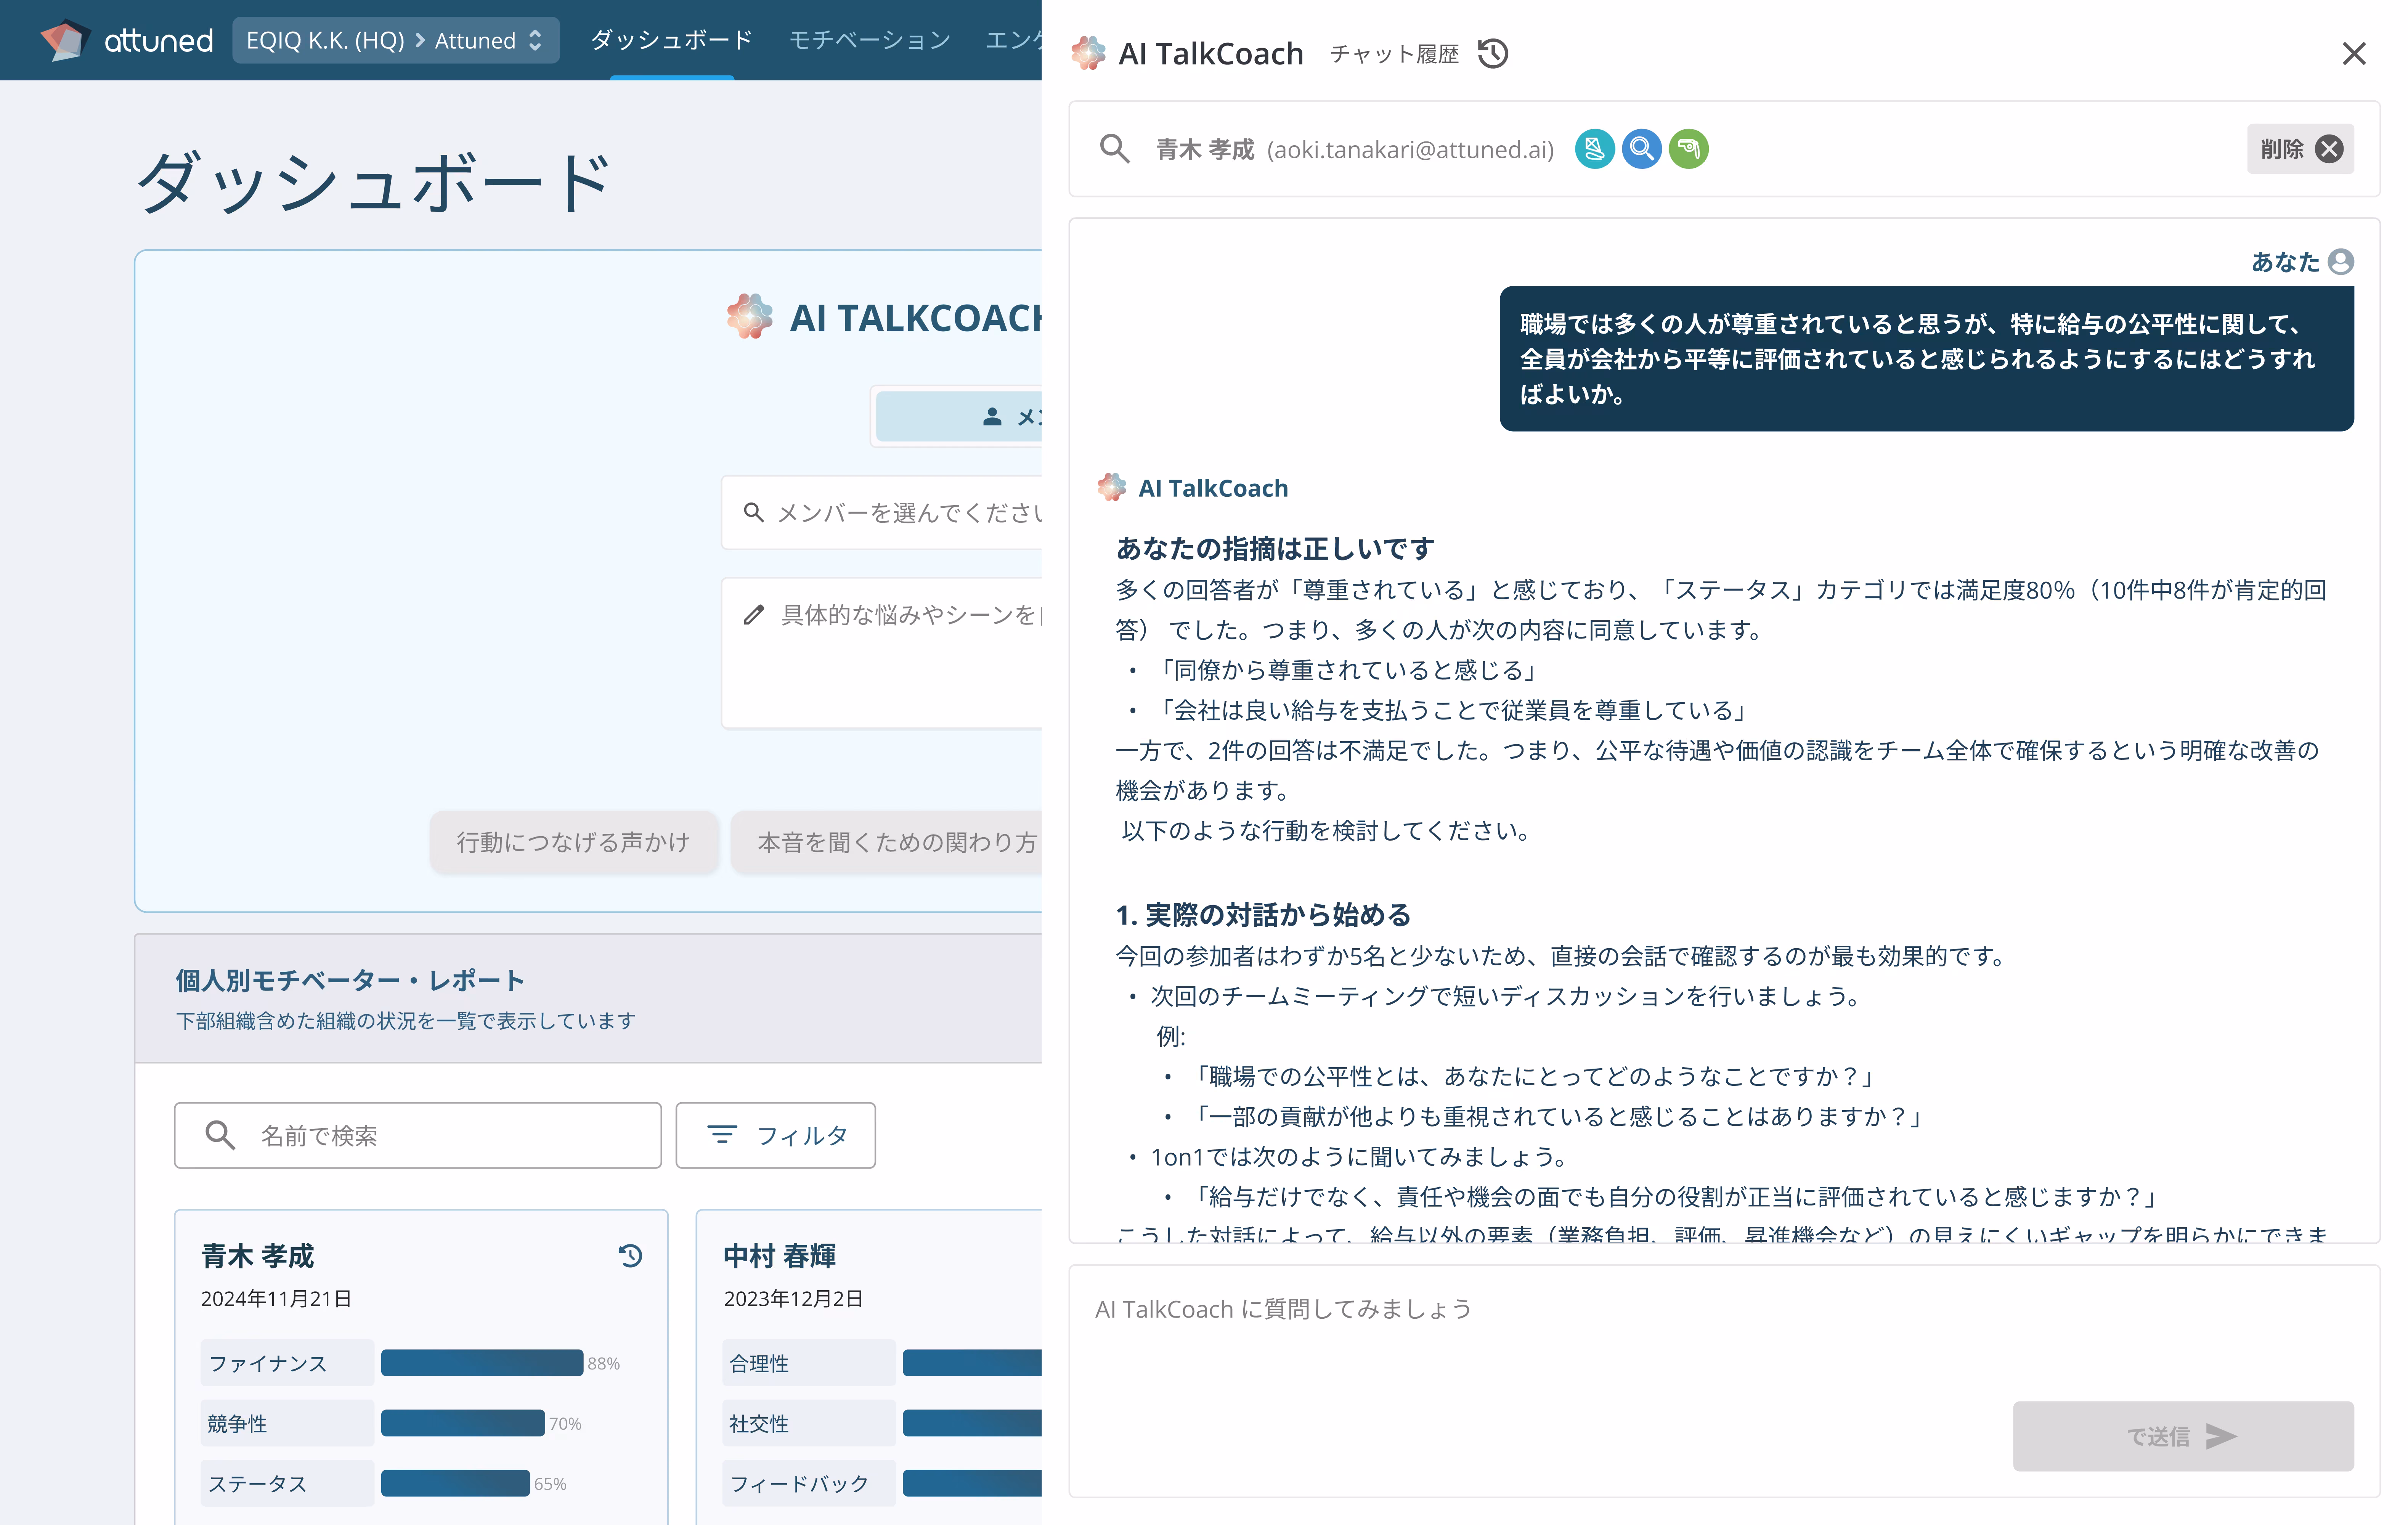Click the あなた user avatar icon
This screenshot has width=2408, height=1525.
coord(2340,262)
